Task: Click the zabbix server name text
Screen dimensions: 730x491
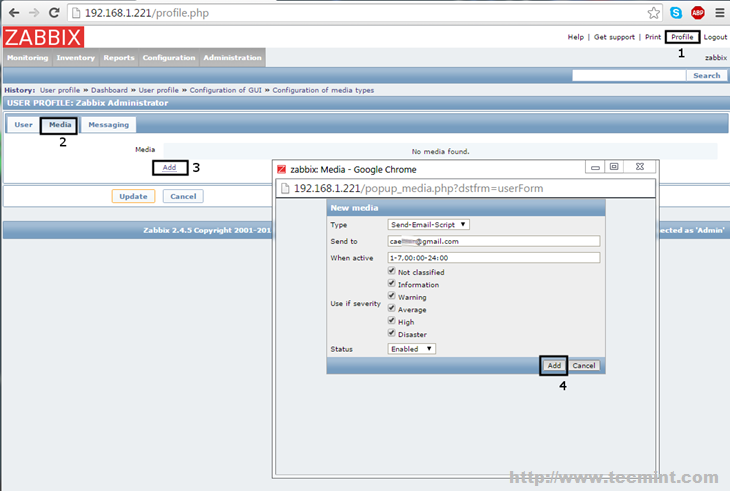Action: (716, 58)
